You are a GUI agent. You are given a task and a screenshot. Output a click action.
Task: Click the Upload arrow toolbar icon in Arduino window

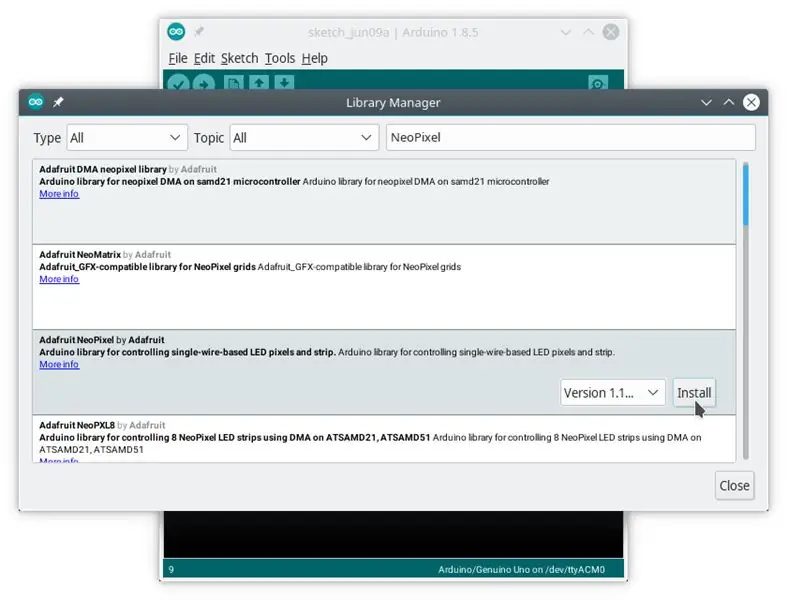point(204,82)
